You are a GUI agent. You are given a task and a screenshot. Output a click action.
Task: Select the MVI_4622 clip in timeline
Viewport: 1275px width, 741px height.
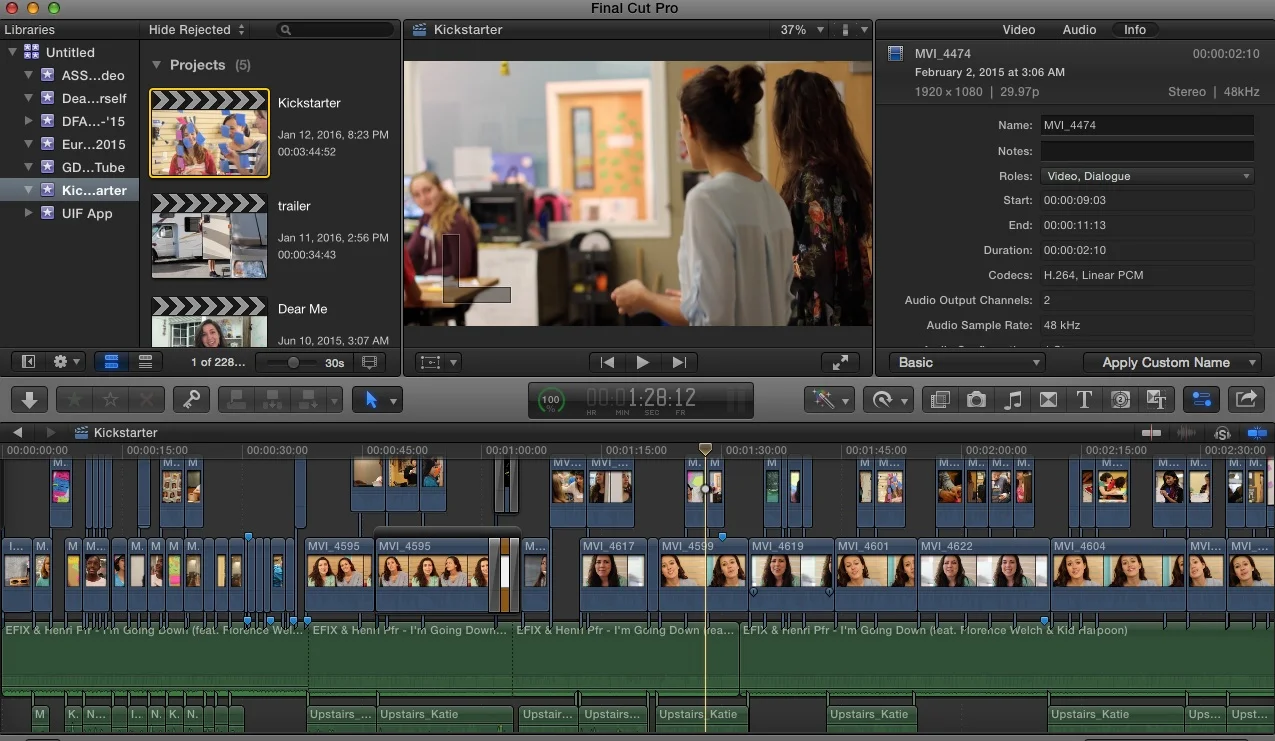984,573
